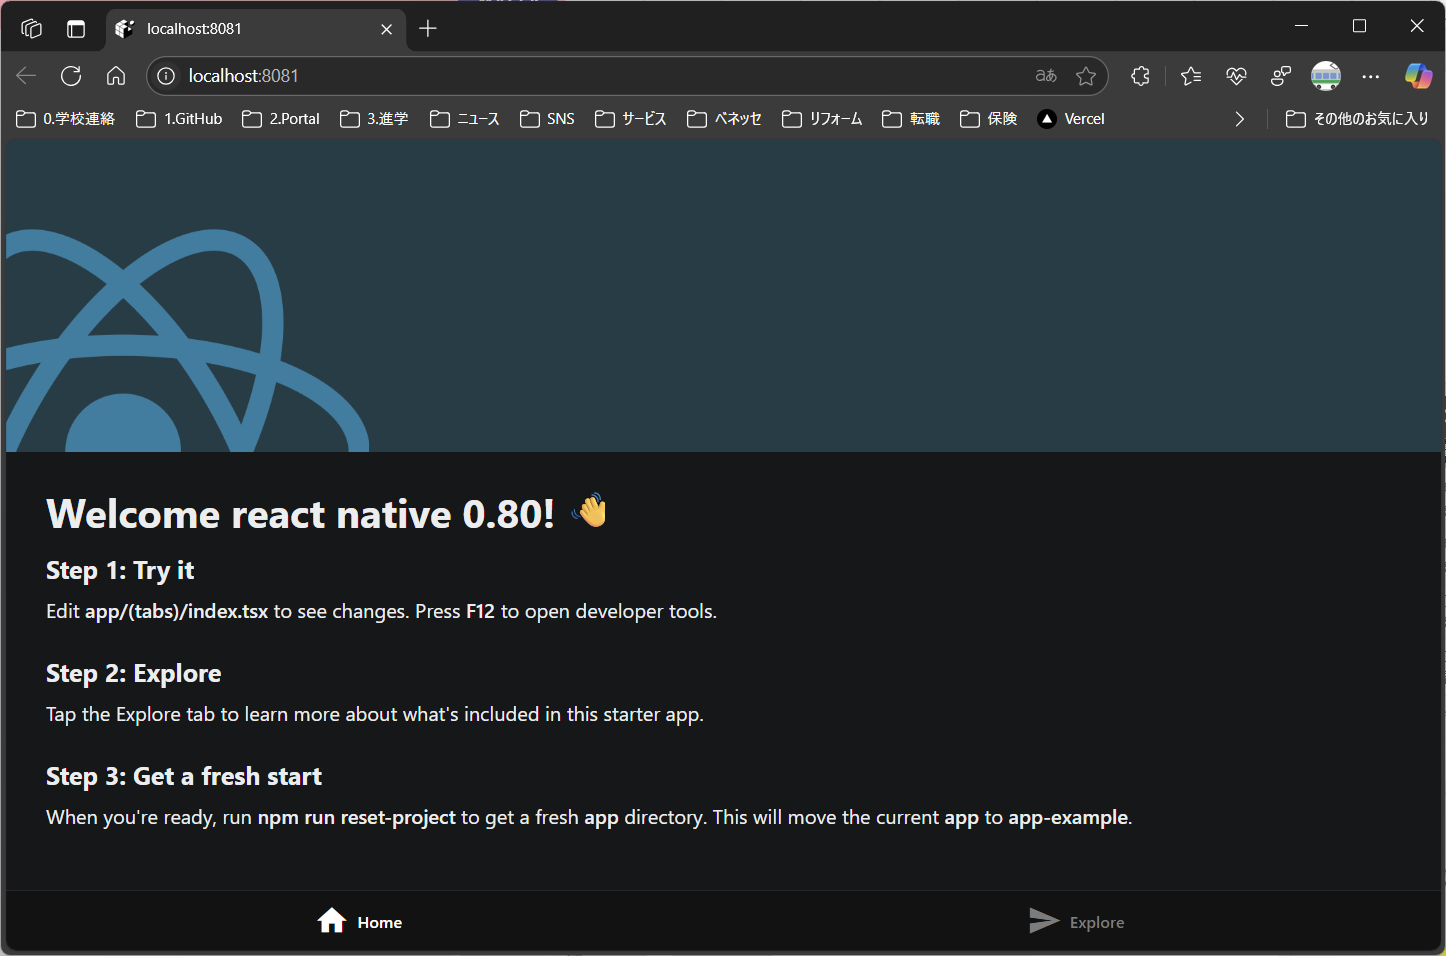1446x956 pixels.
Task: Open the 保険 bookmark folder
Action: tap(988, 119)
